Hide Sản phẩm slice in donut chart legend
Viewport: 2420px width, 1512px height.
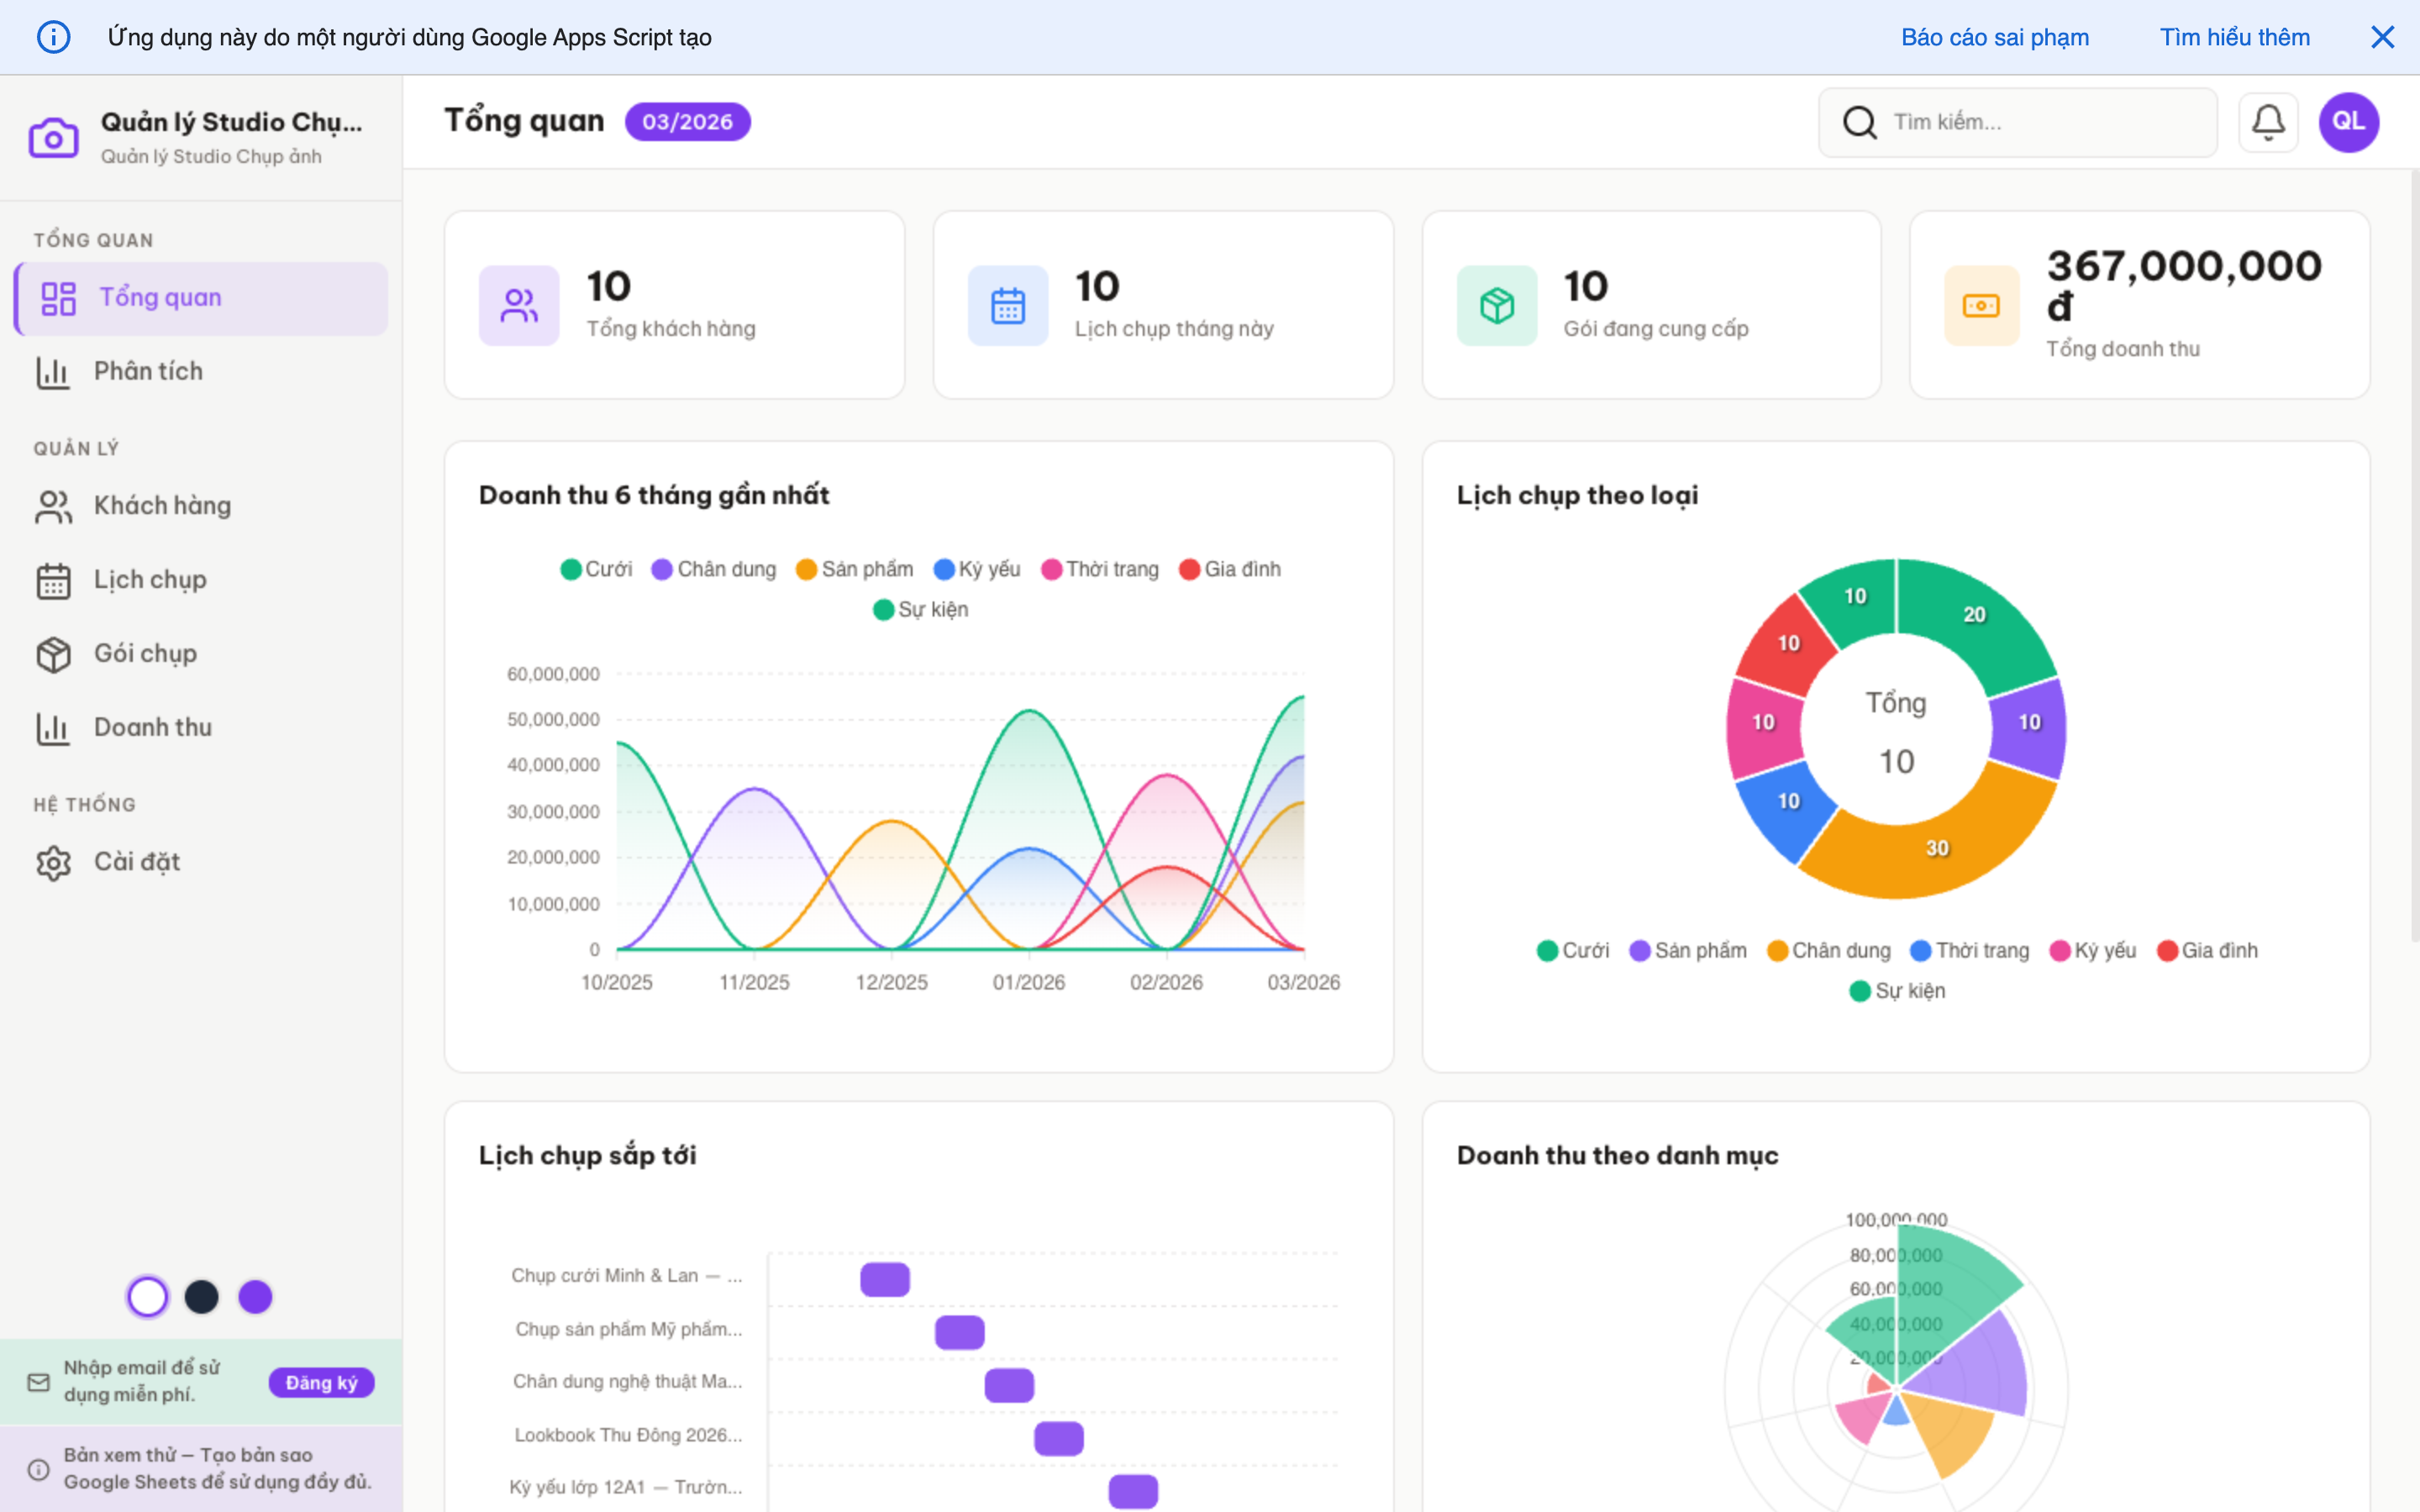(1688, 950)
